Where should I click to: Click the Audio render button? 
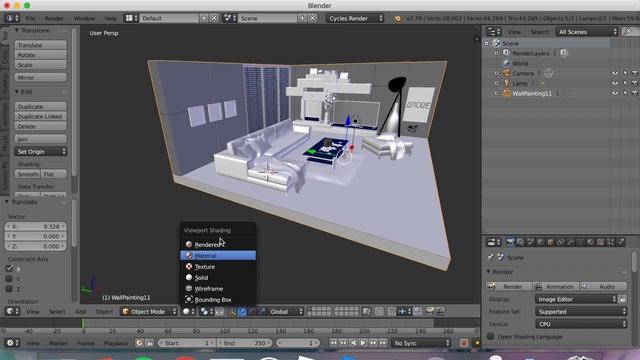point(603,287)
